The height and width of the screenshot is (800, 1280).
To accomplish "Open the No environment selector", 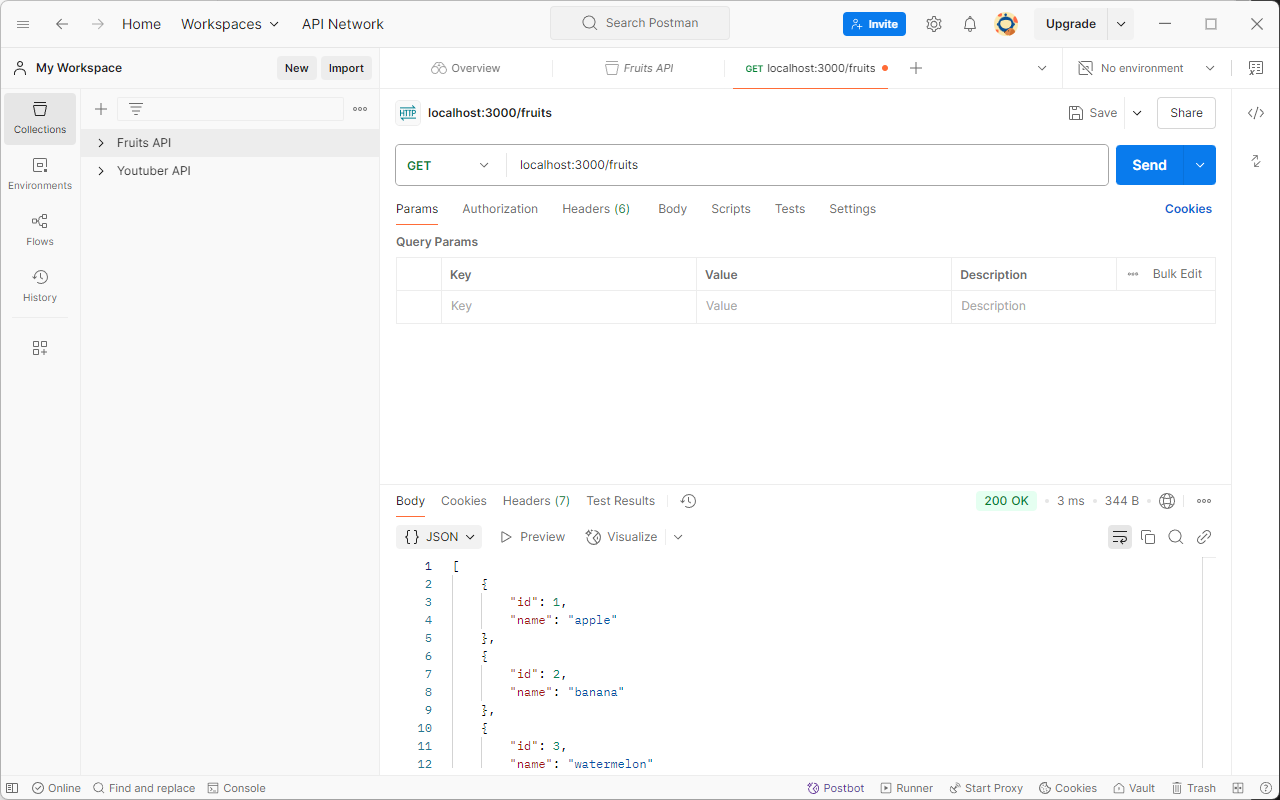I will (1146, 68).
